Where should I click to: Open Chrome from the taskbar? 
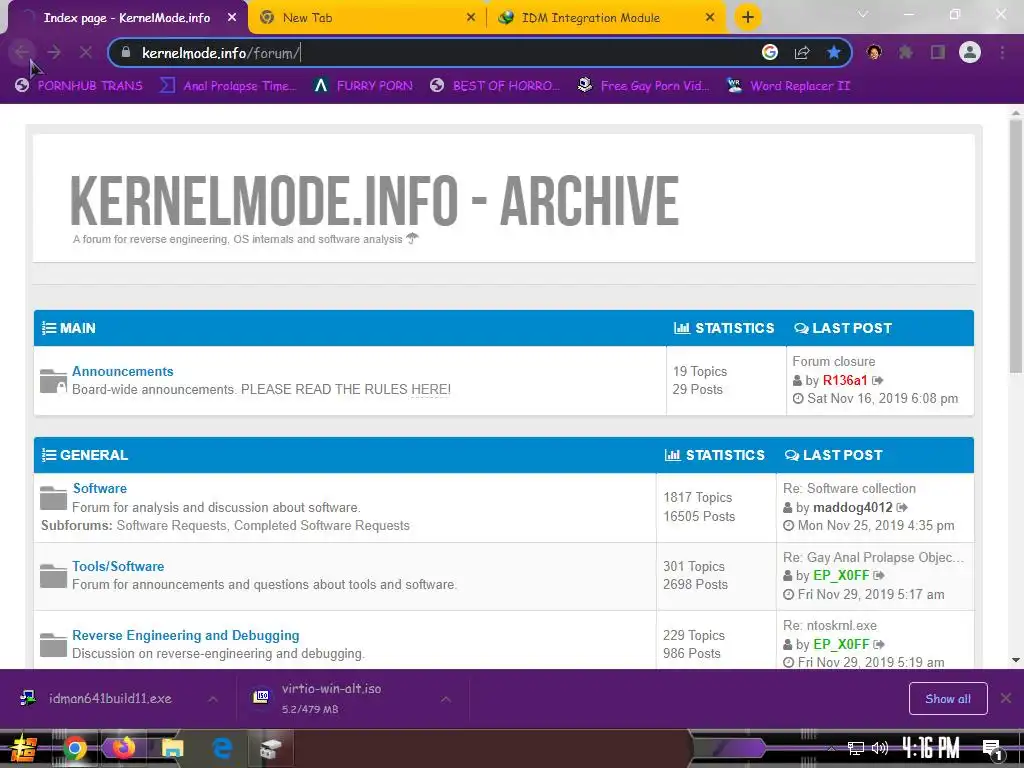(x=74, y=748)
